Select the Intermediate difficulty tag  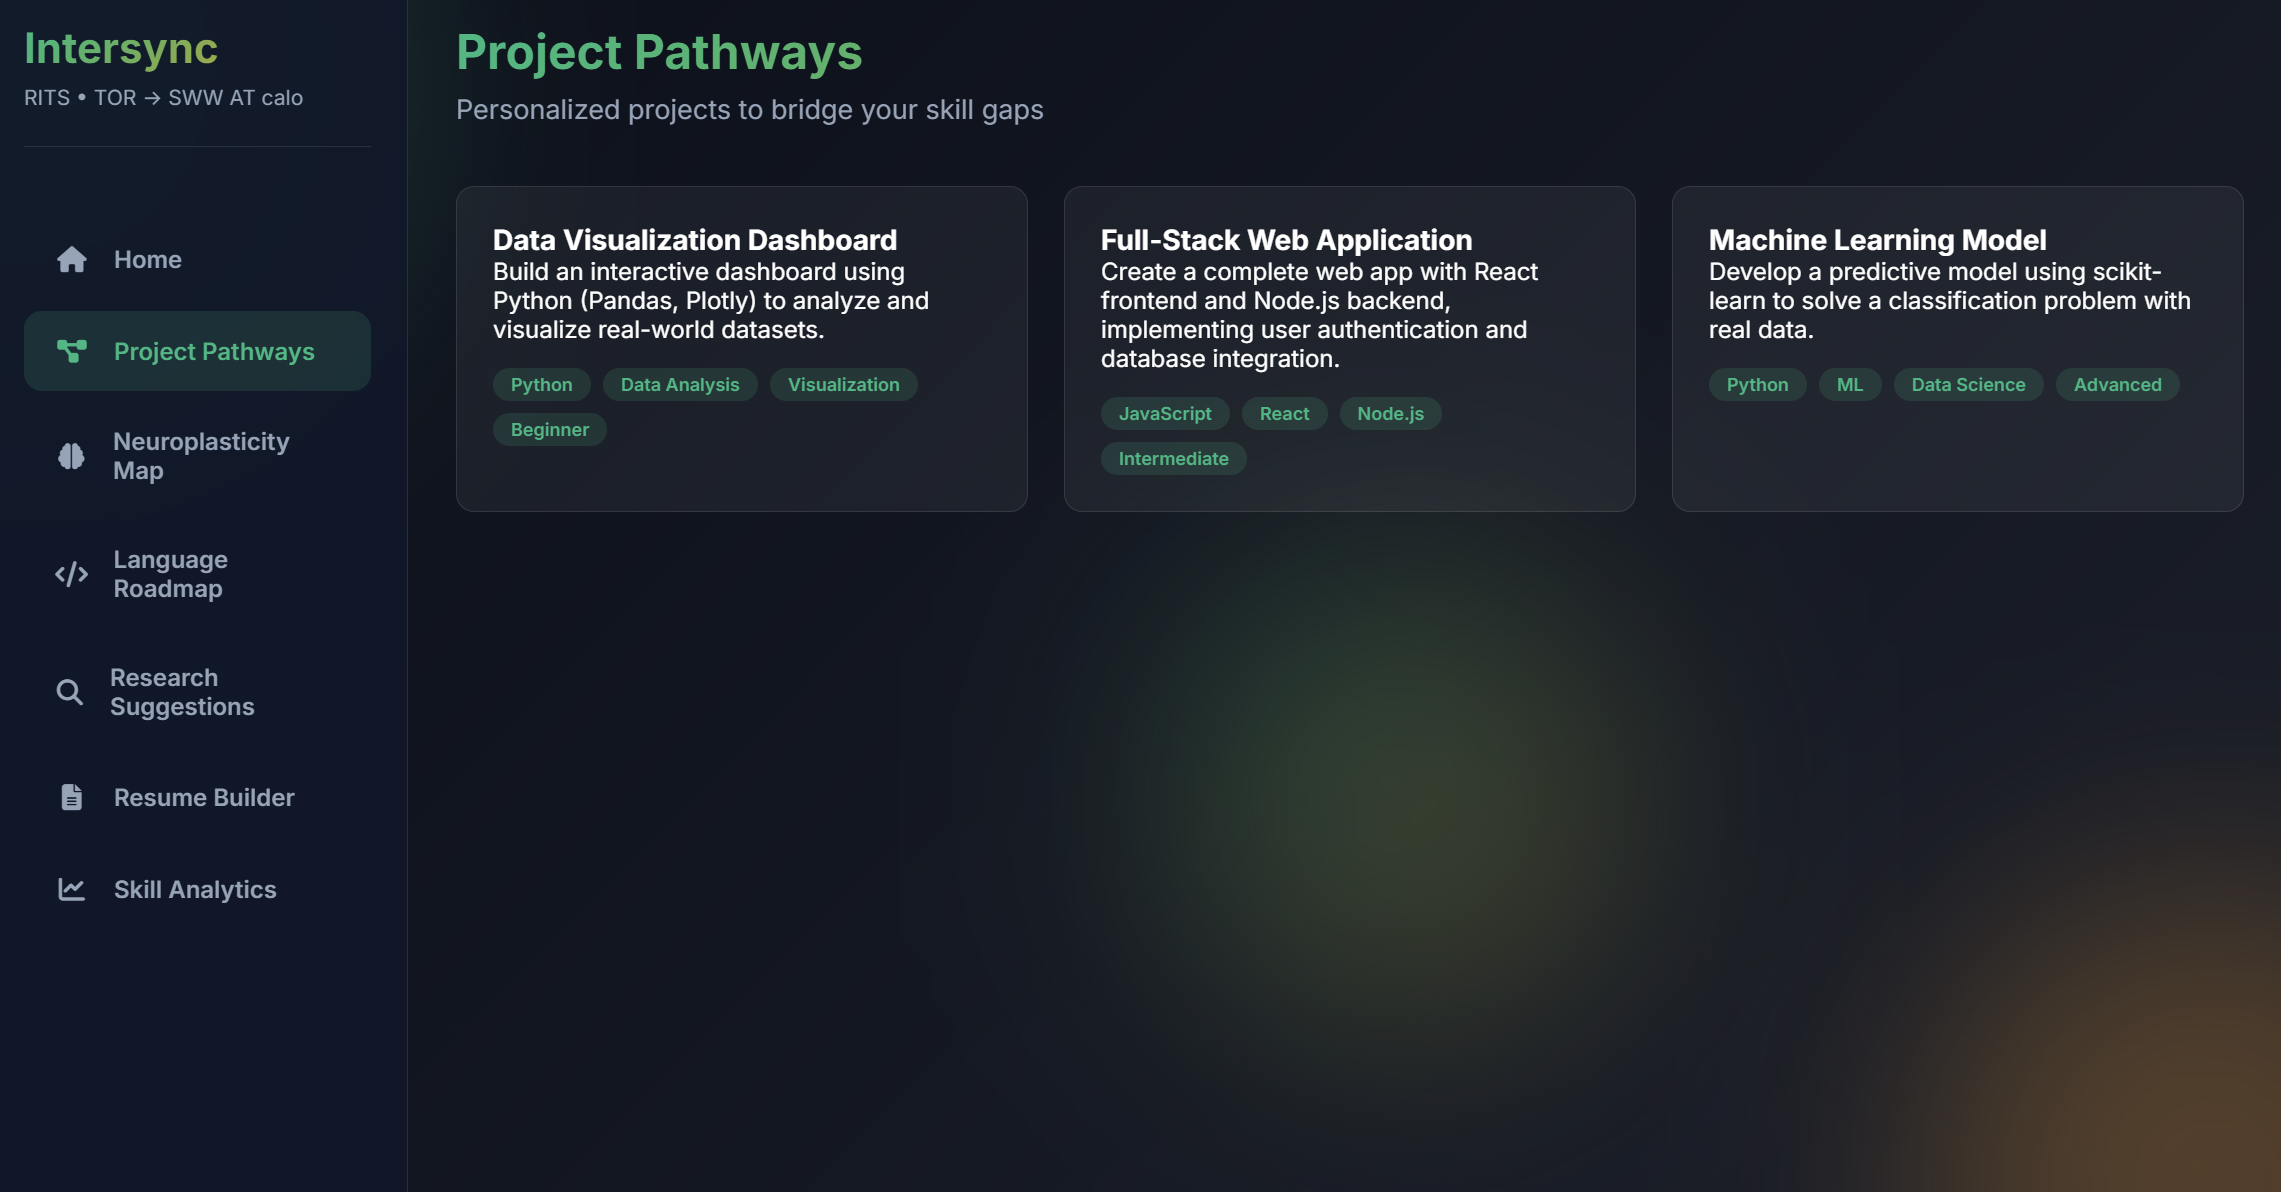pyautogui.click(x=1173, y=459)
